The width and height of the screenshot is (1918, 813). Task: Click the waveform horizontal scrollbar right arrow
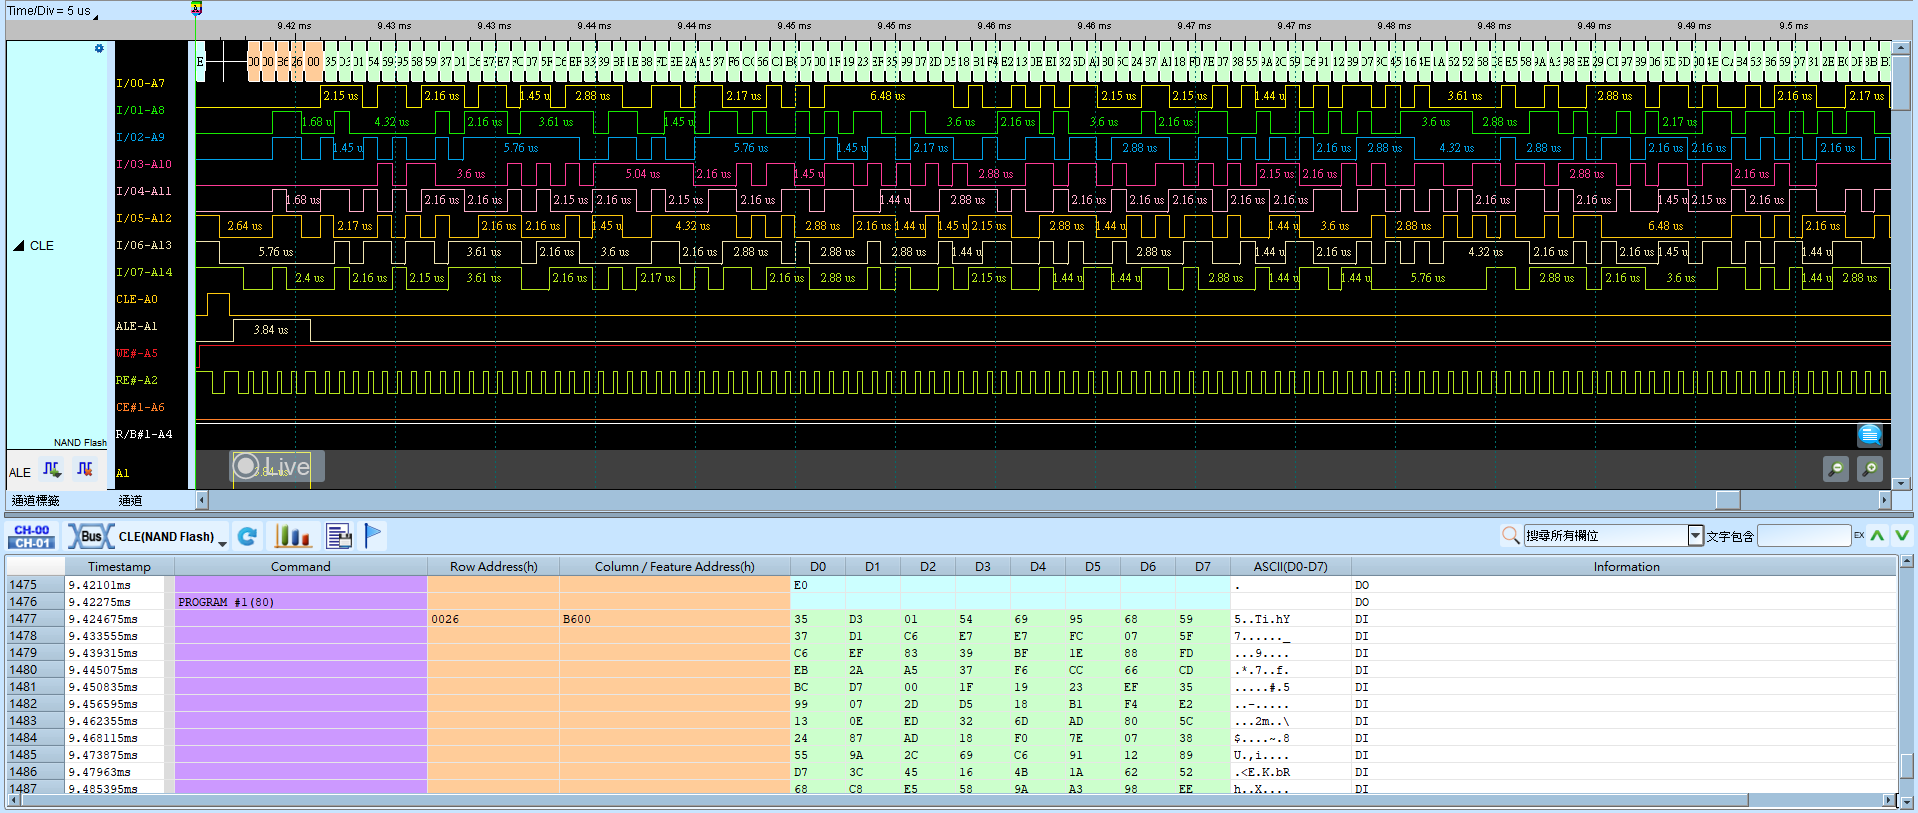point(1885,500)
